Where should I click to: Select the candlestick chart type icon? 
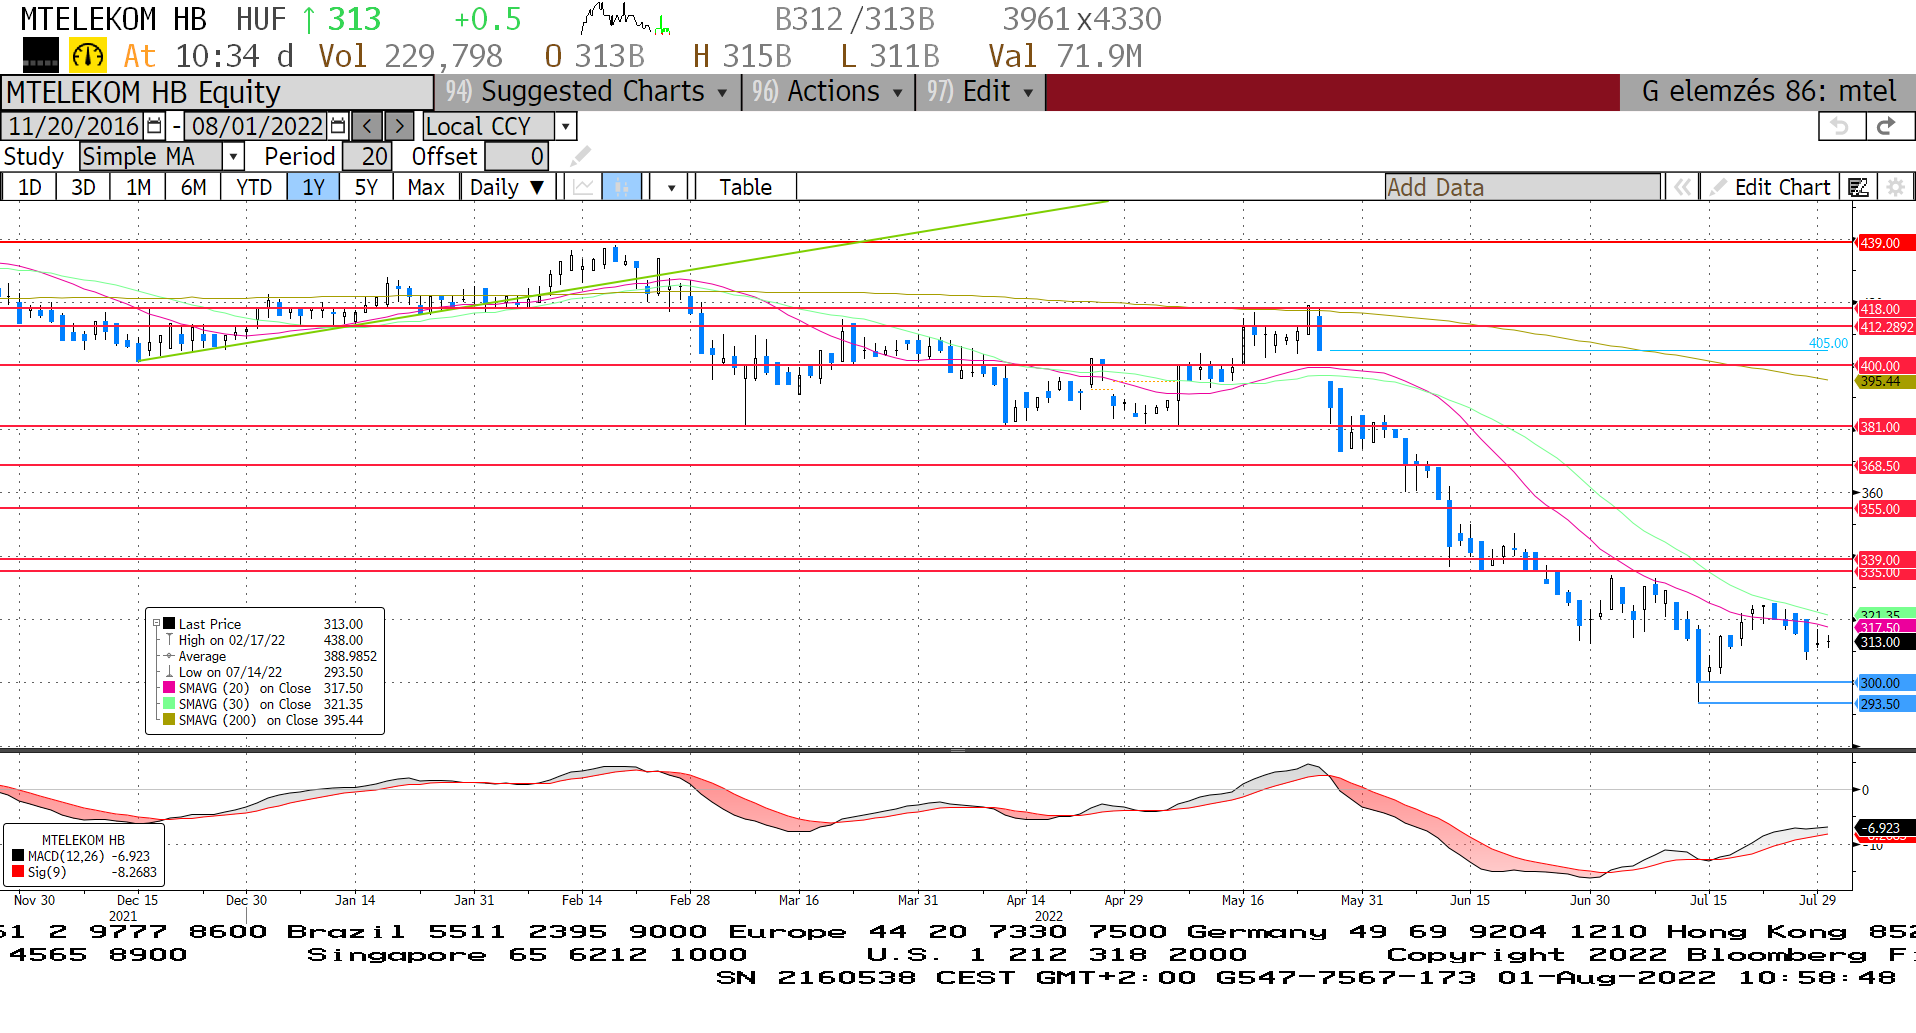(621, 187)
